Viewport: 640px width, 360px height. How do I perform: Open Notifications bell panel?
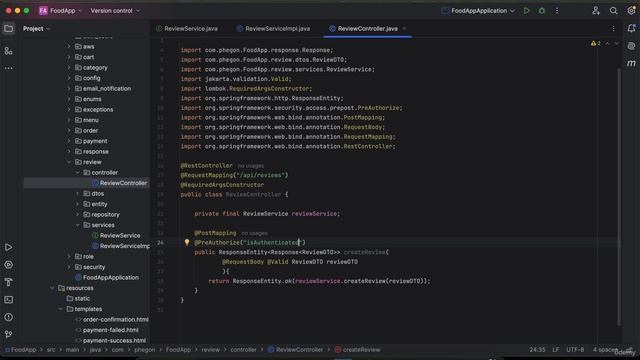(631, 29)
